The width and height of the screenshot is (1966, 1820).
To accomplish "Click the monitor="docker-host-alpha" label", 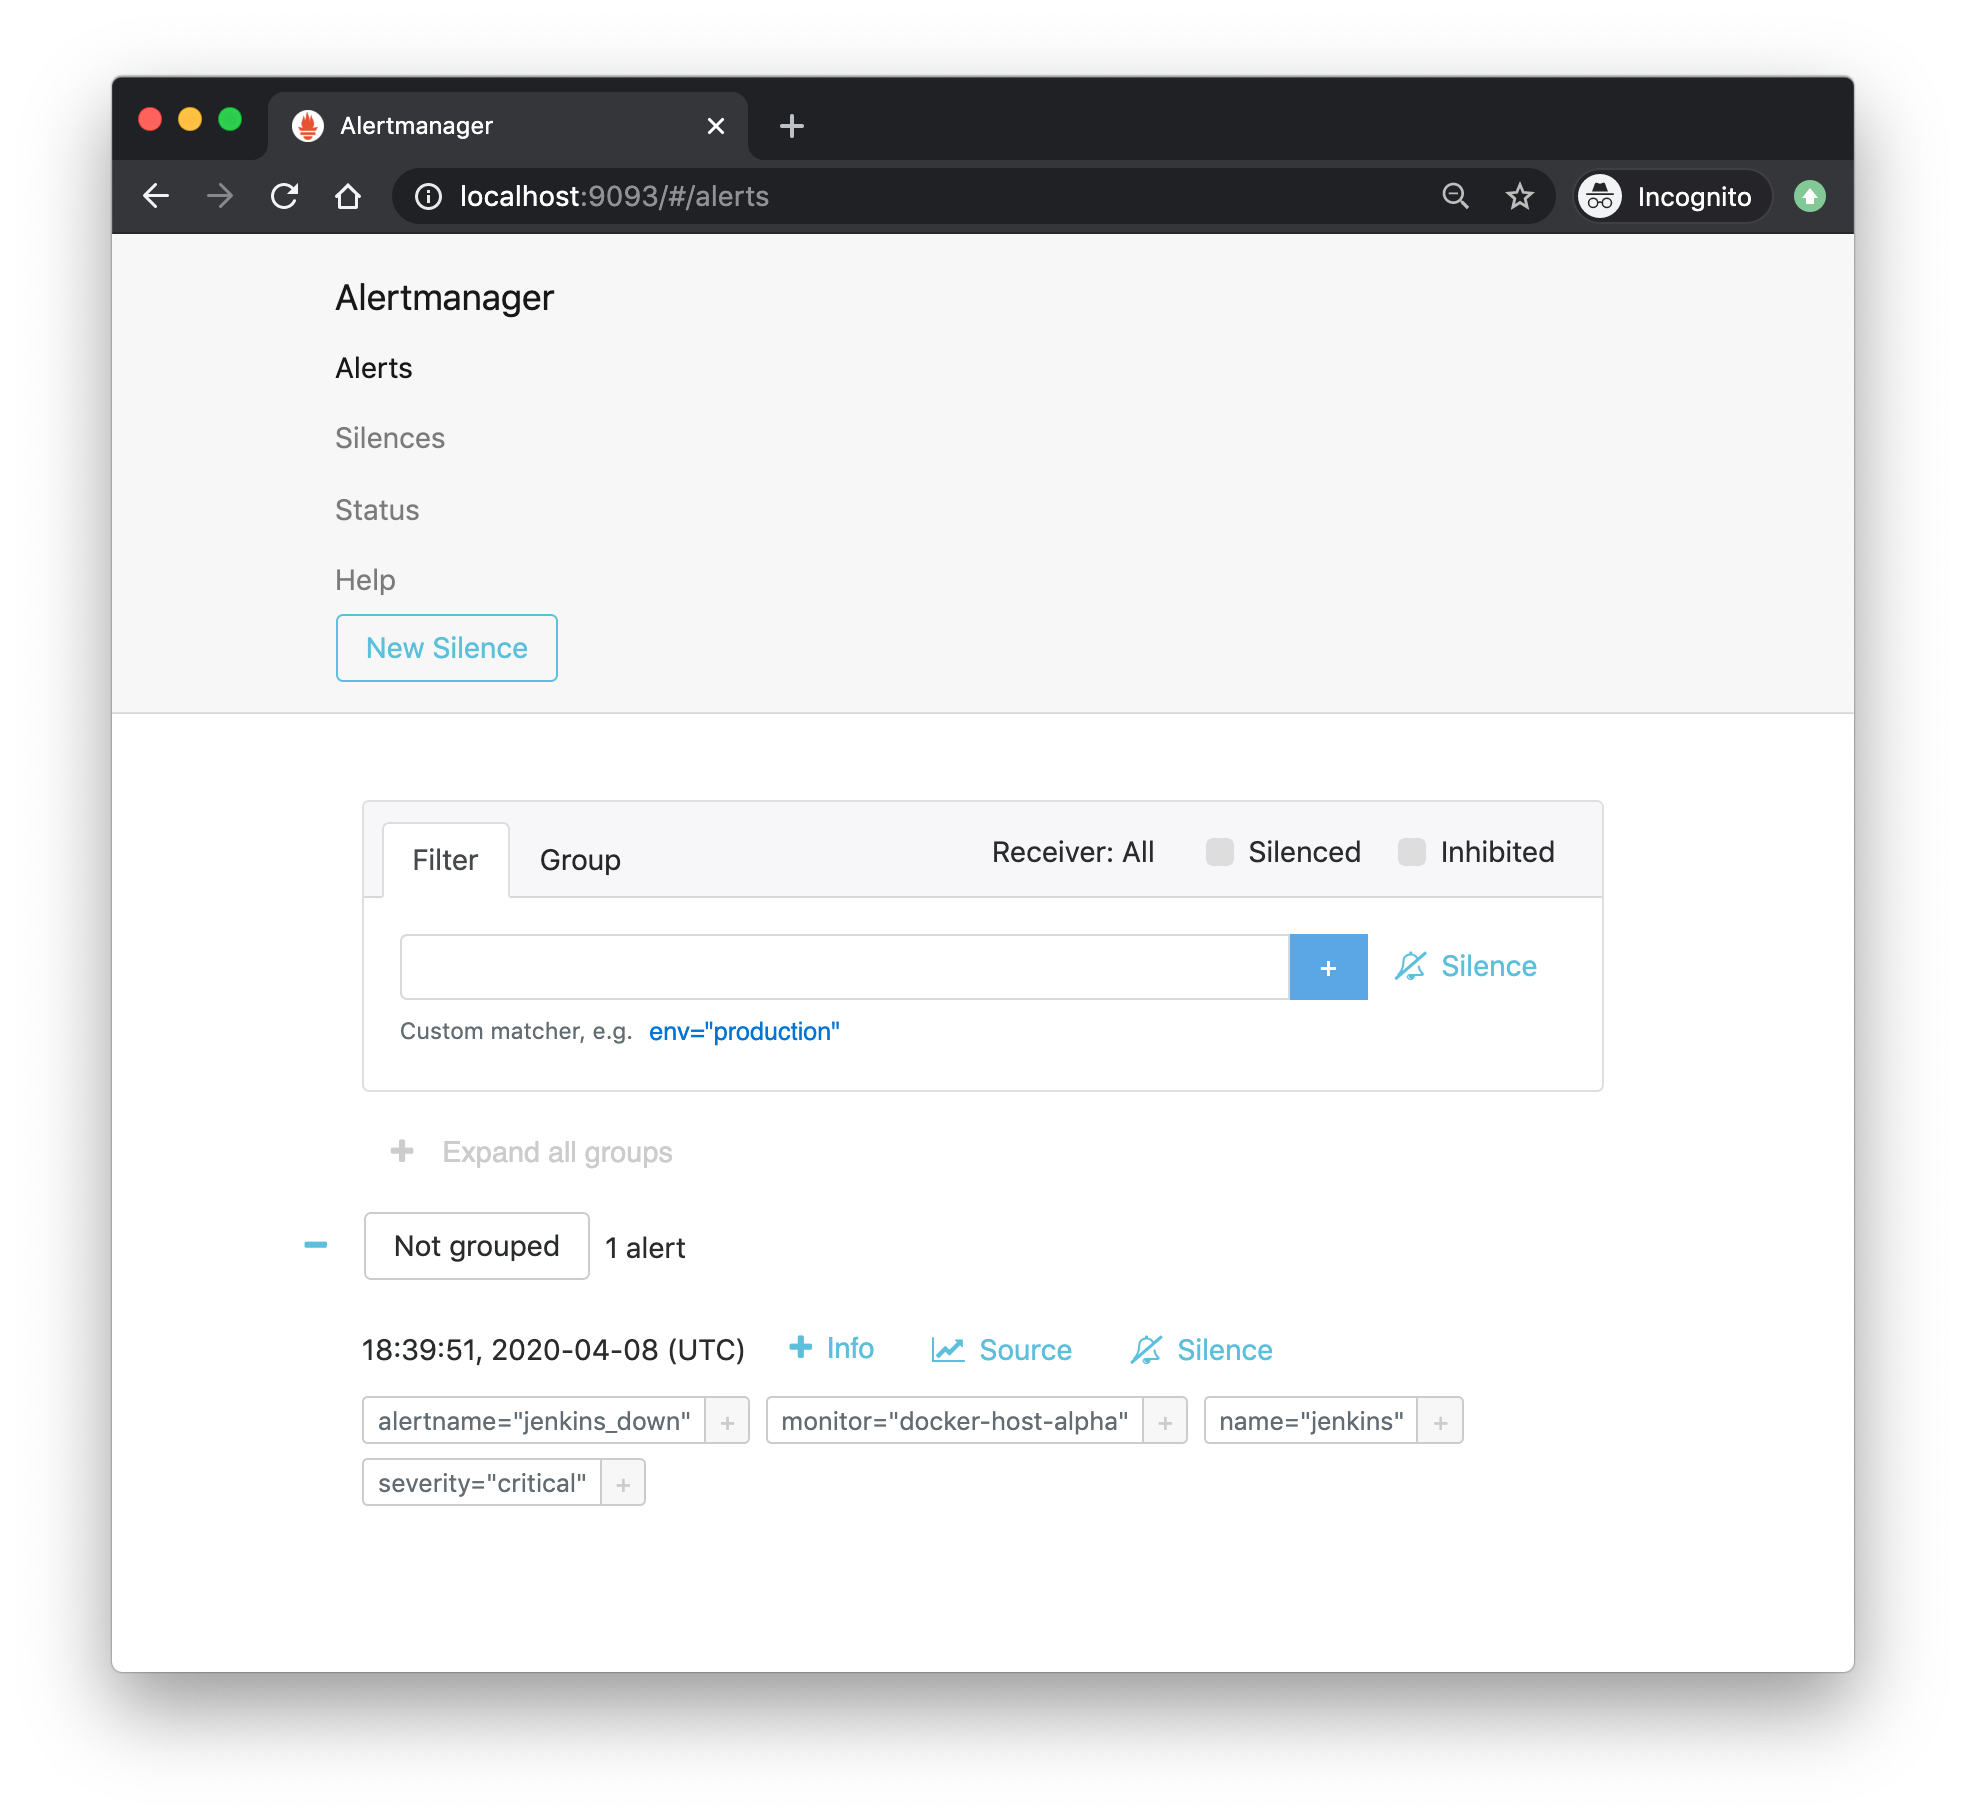I will pos(955,1421).
